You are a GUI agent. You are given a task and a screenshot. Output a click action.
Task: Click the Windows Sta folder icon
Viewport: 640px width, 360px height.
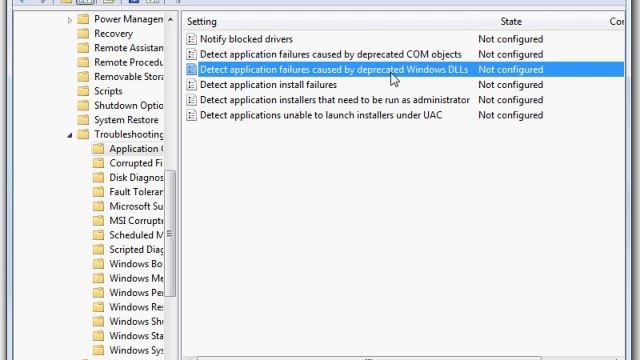98,336
